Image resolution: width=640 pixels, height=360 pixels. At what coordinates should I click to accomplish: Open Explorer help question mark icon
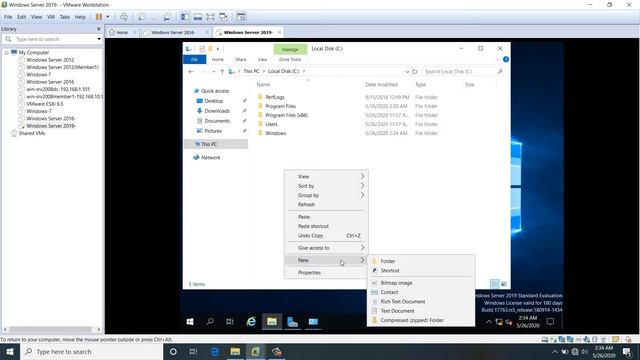tap(506, 60)
